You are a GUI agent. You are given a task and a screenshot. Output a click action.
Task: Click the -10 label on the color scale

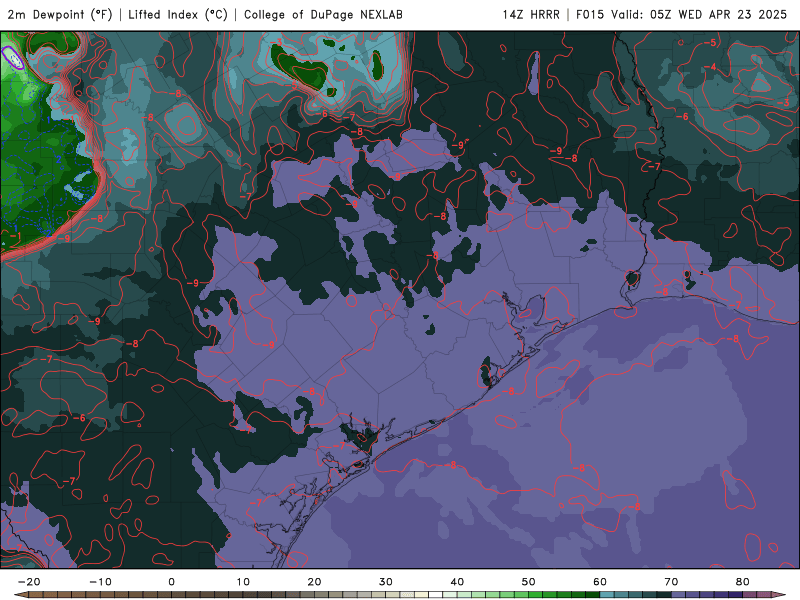100,582
